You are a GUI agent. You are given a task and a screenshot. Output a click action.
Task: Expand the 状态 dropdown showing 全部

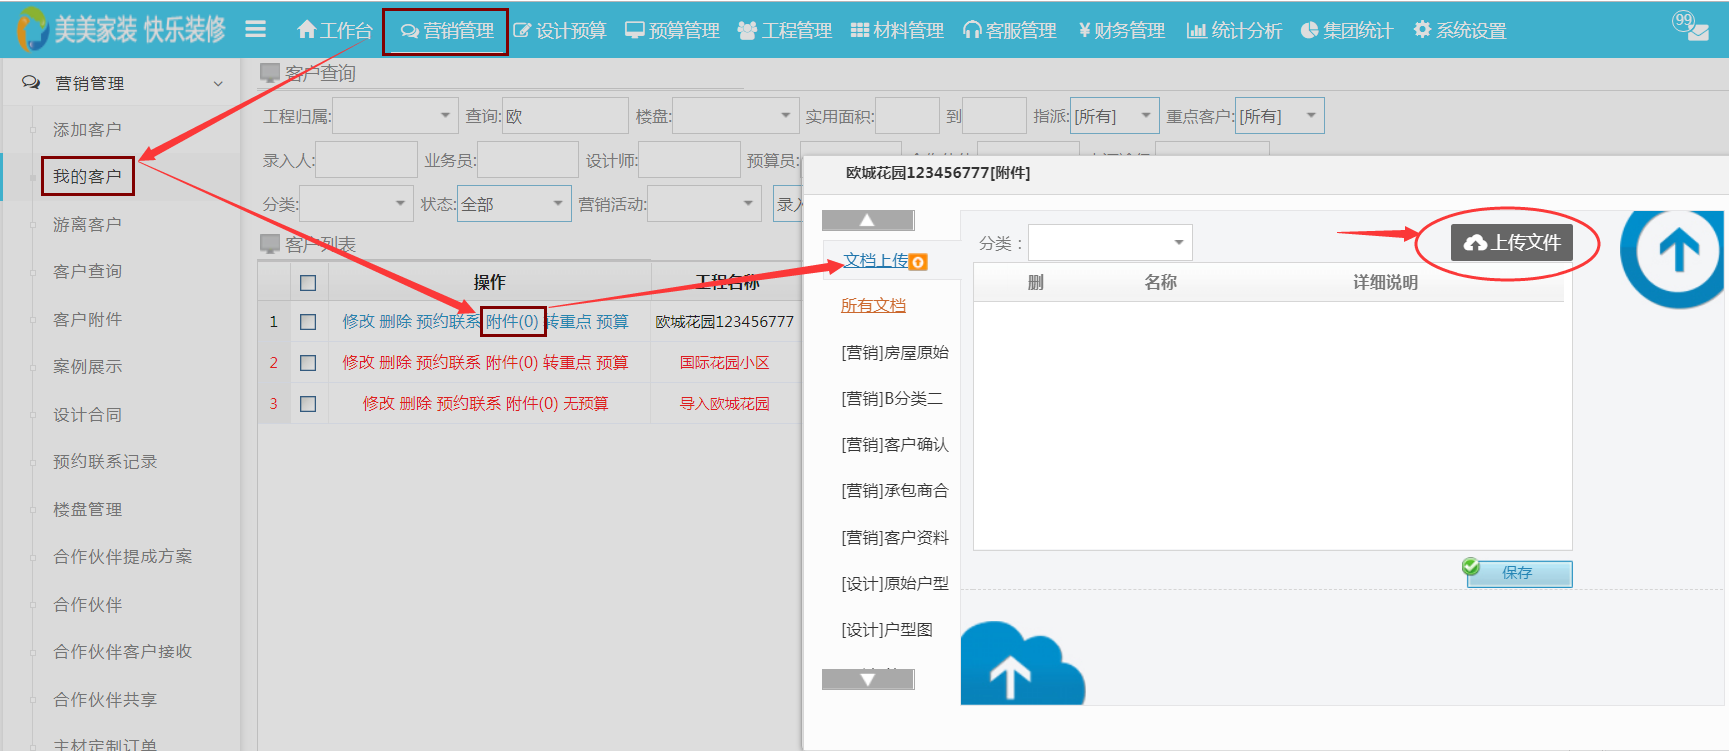(x=514, y=204)
